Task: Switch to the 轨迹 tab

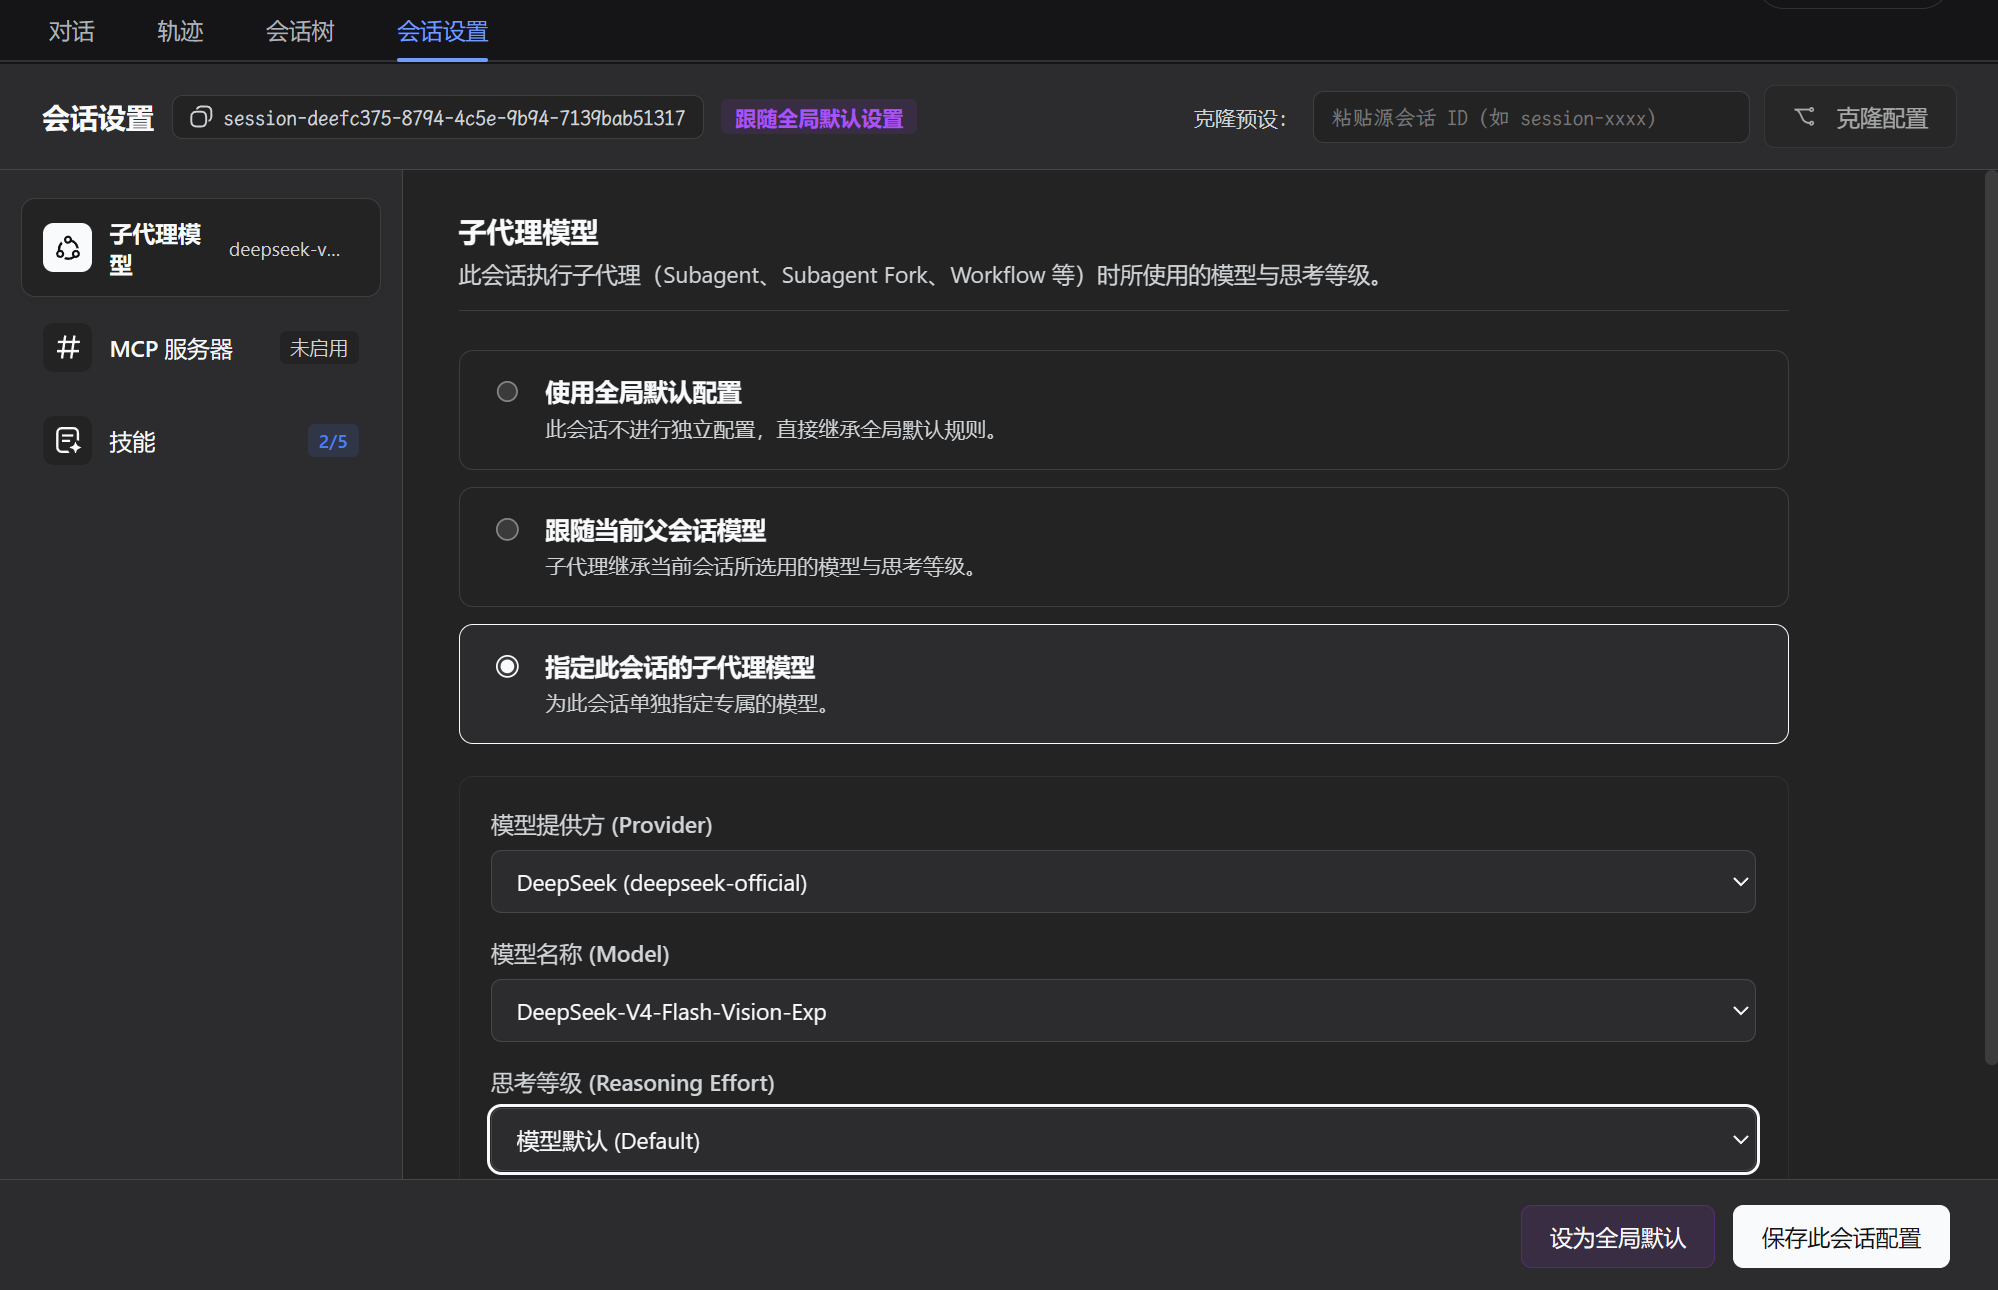Action: (x=180, y=31)
